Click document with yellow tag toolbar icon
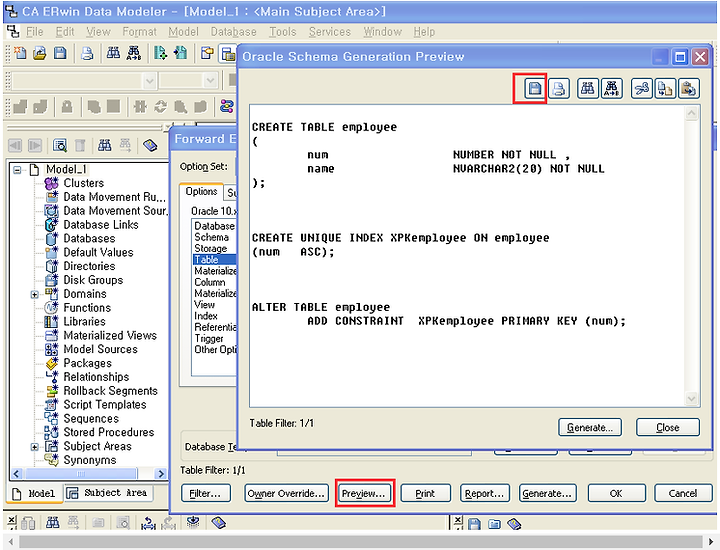Image resolution: width=720 pixels, height=550 pixels. (207, 53)
